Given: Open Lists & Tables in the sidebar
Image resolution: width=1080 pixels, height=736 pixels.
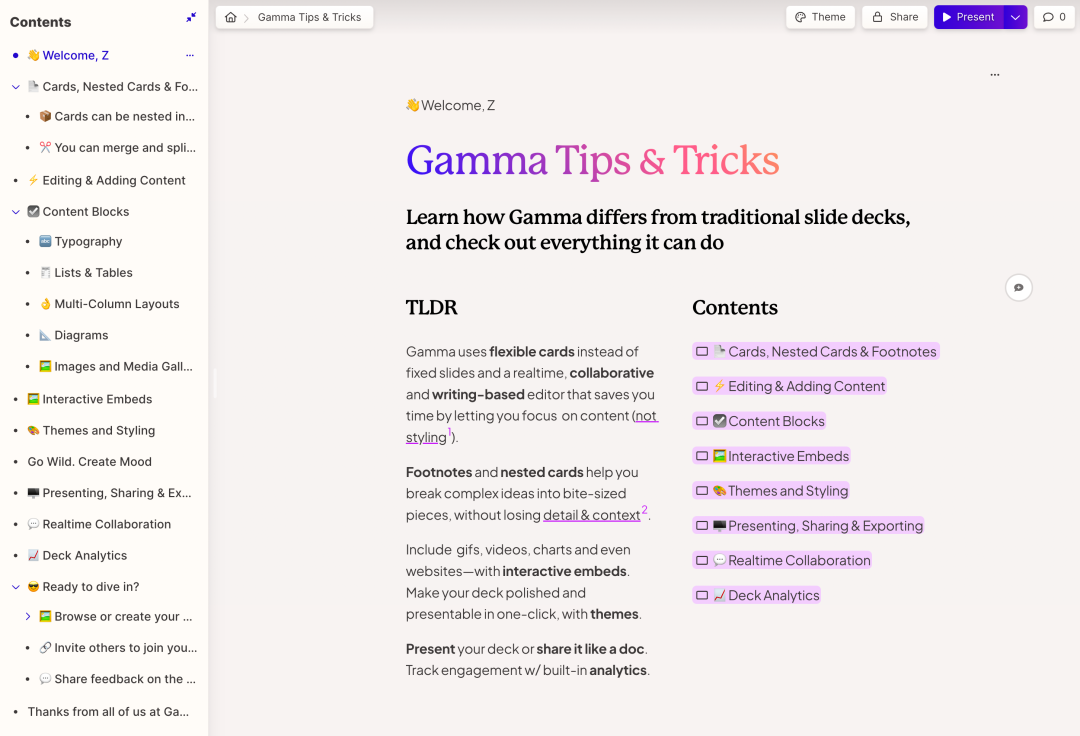Looking at the screenshot, I should tap(85, 273).
